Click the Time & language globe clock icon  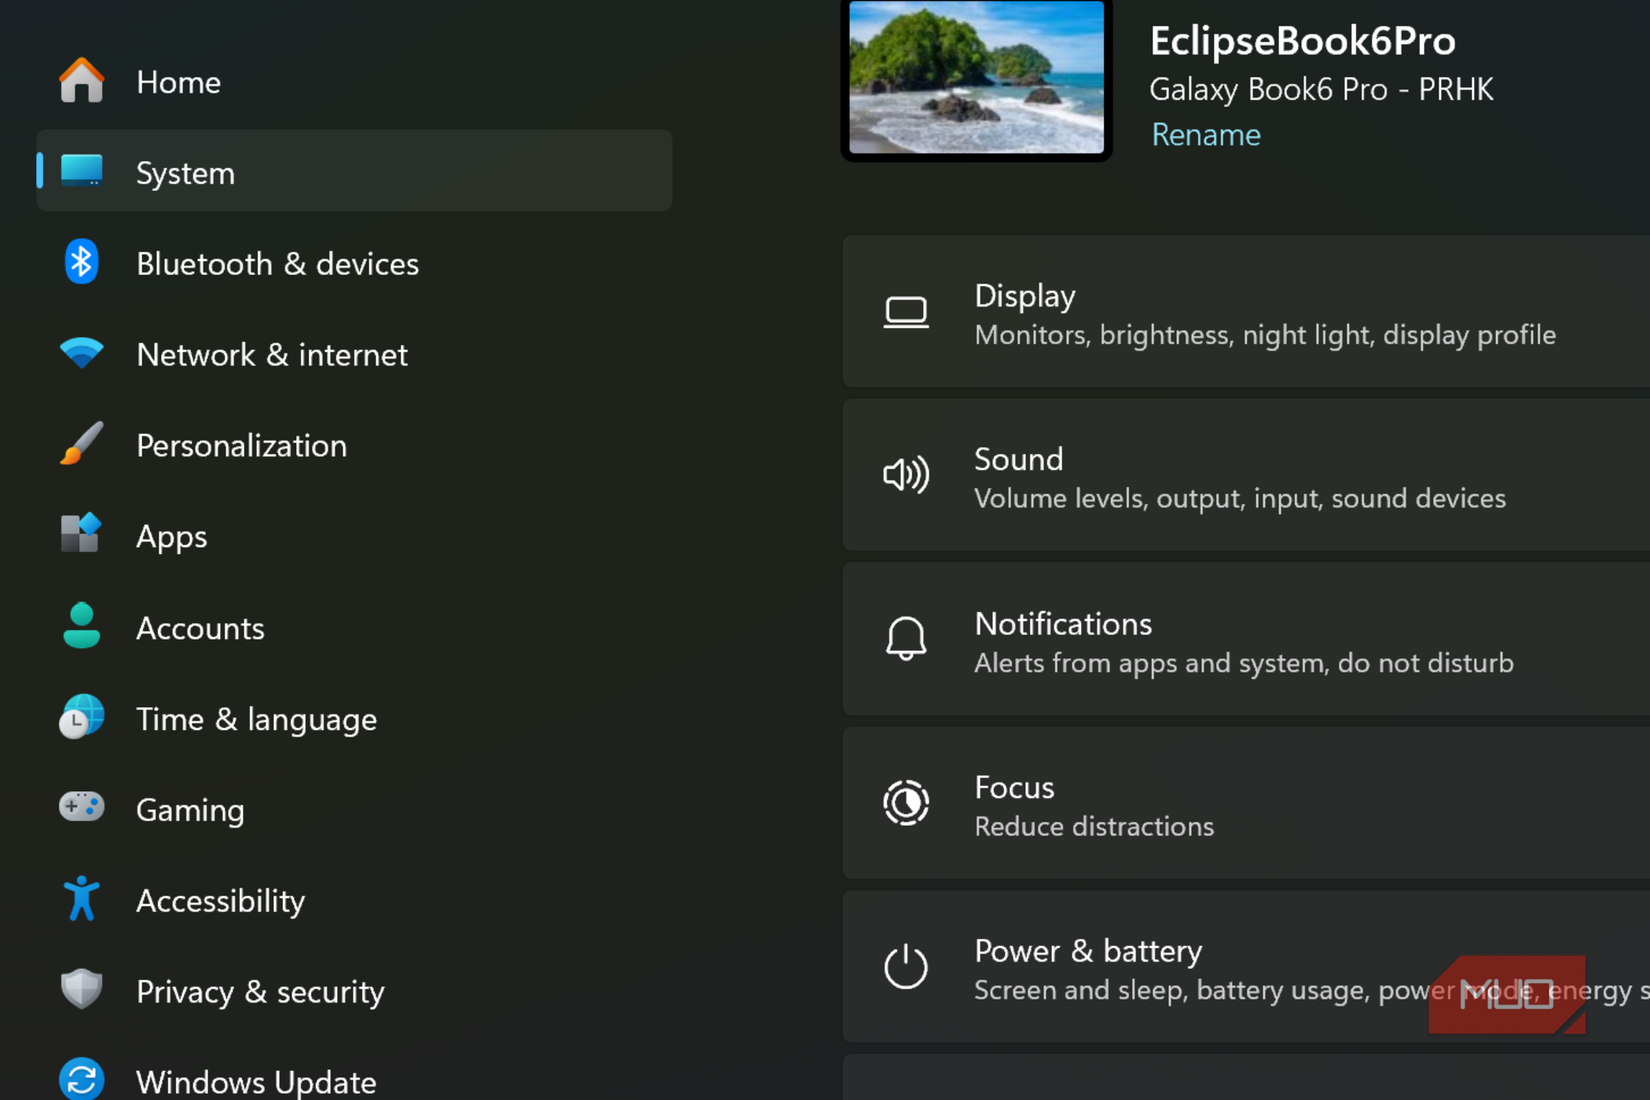tap(81, 717)
